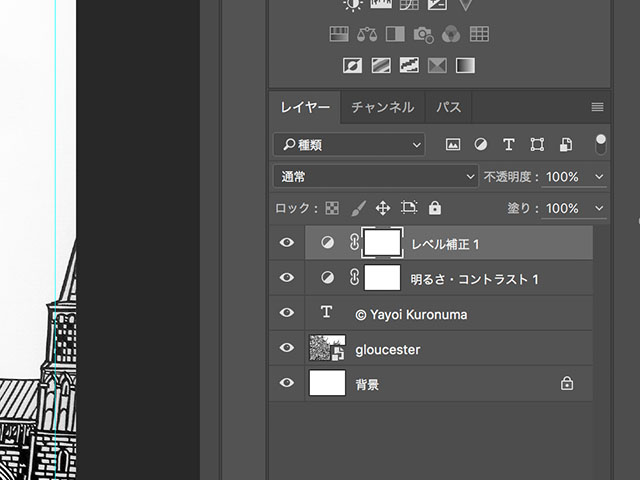Lock image pixels with brush icon

coord(358,208)
